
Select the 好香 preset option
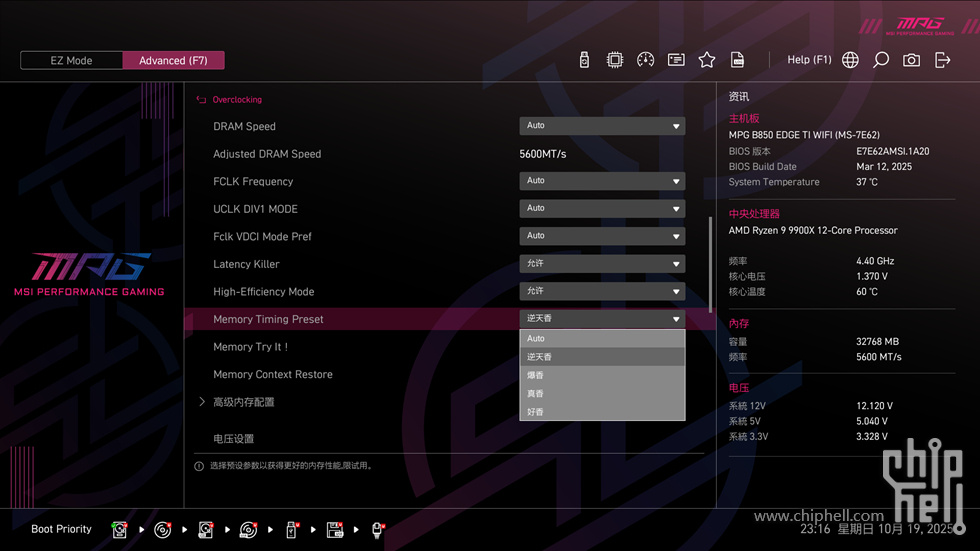[x=602, y=412]
